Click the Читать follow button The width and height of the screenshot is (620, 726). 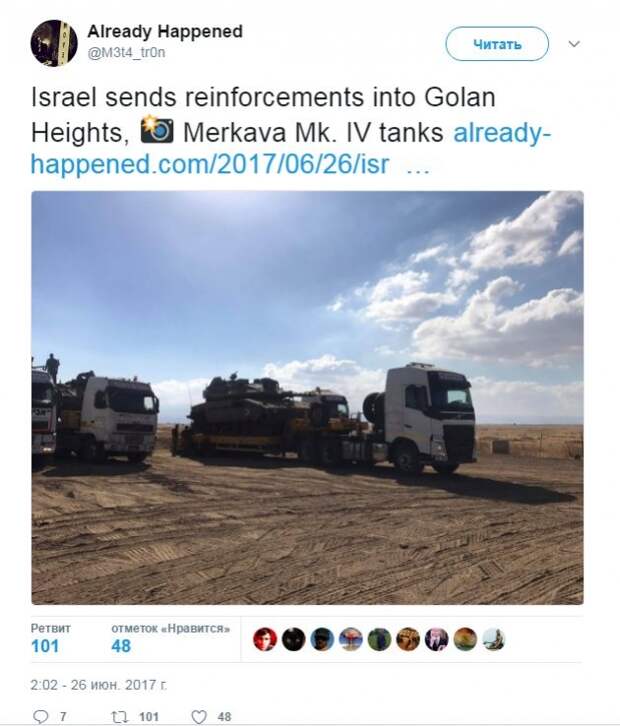497,44
